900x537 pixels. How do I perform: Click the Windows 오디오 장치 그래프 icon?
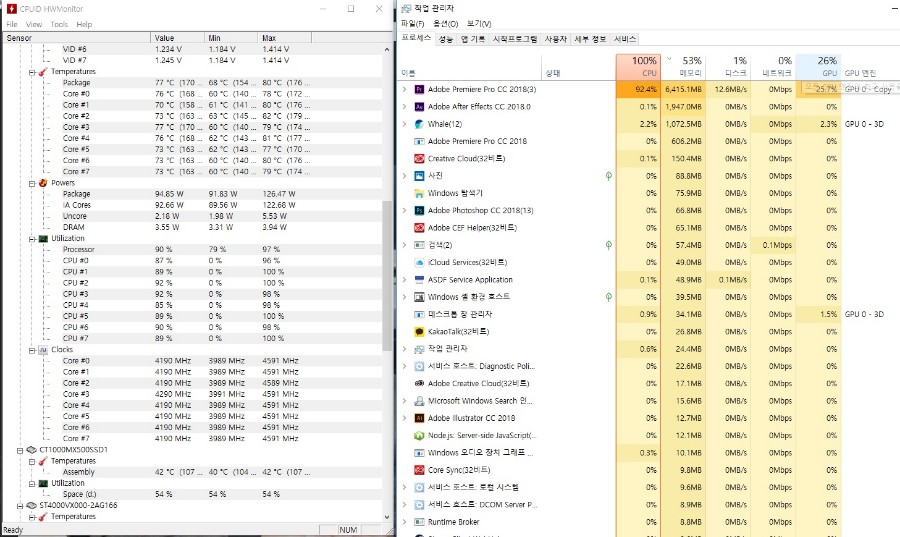[x=419, y=453]
